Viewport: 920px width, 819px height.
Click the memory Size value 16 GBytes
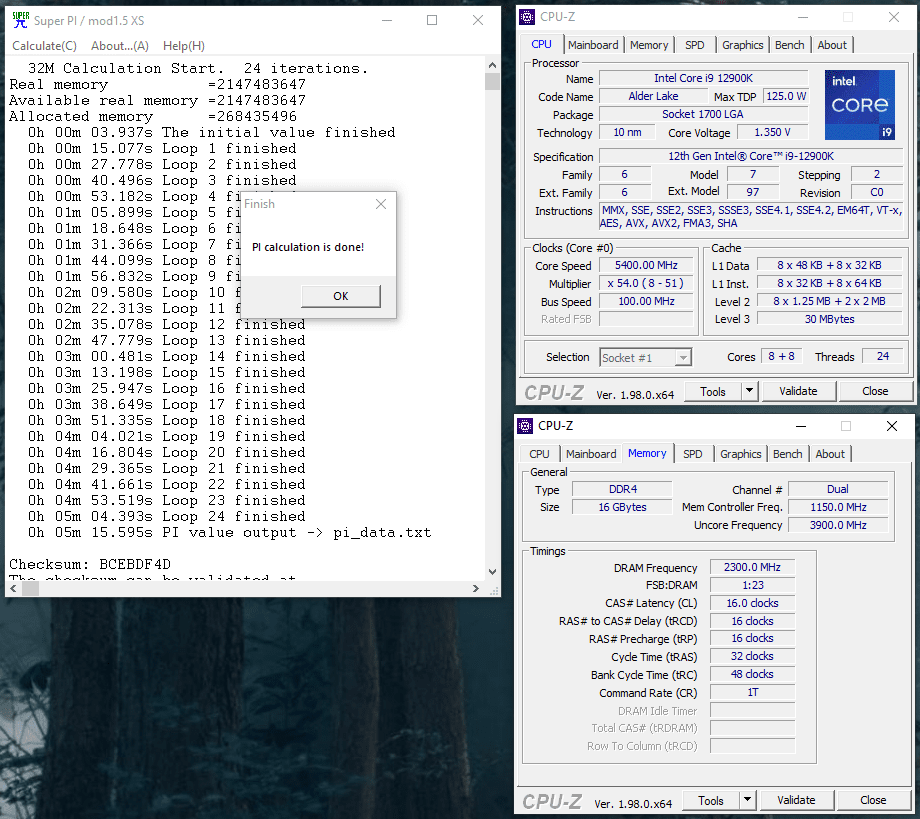pyautogui.click(x=623, y=507)
